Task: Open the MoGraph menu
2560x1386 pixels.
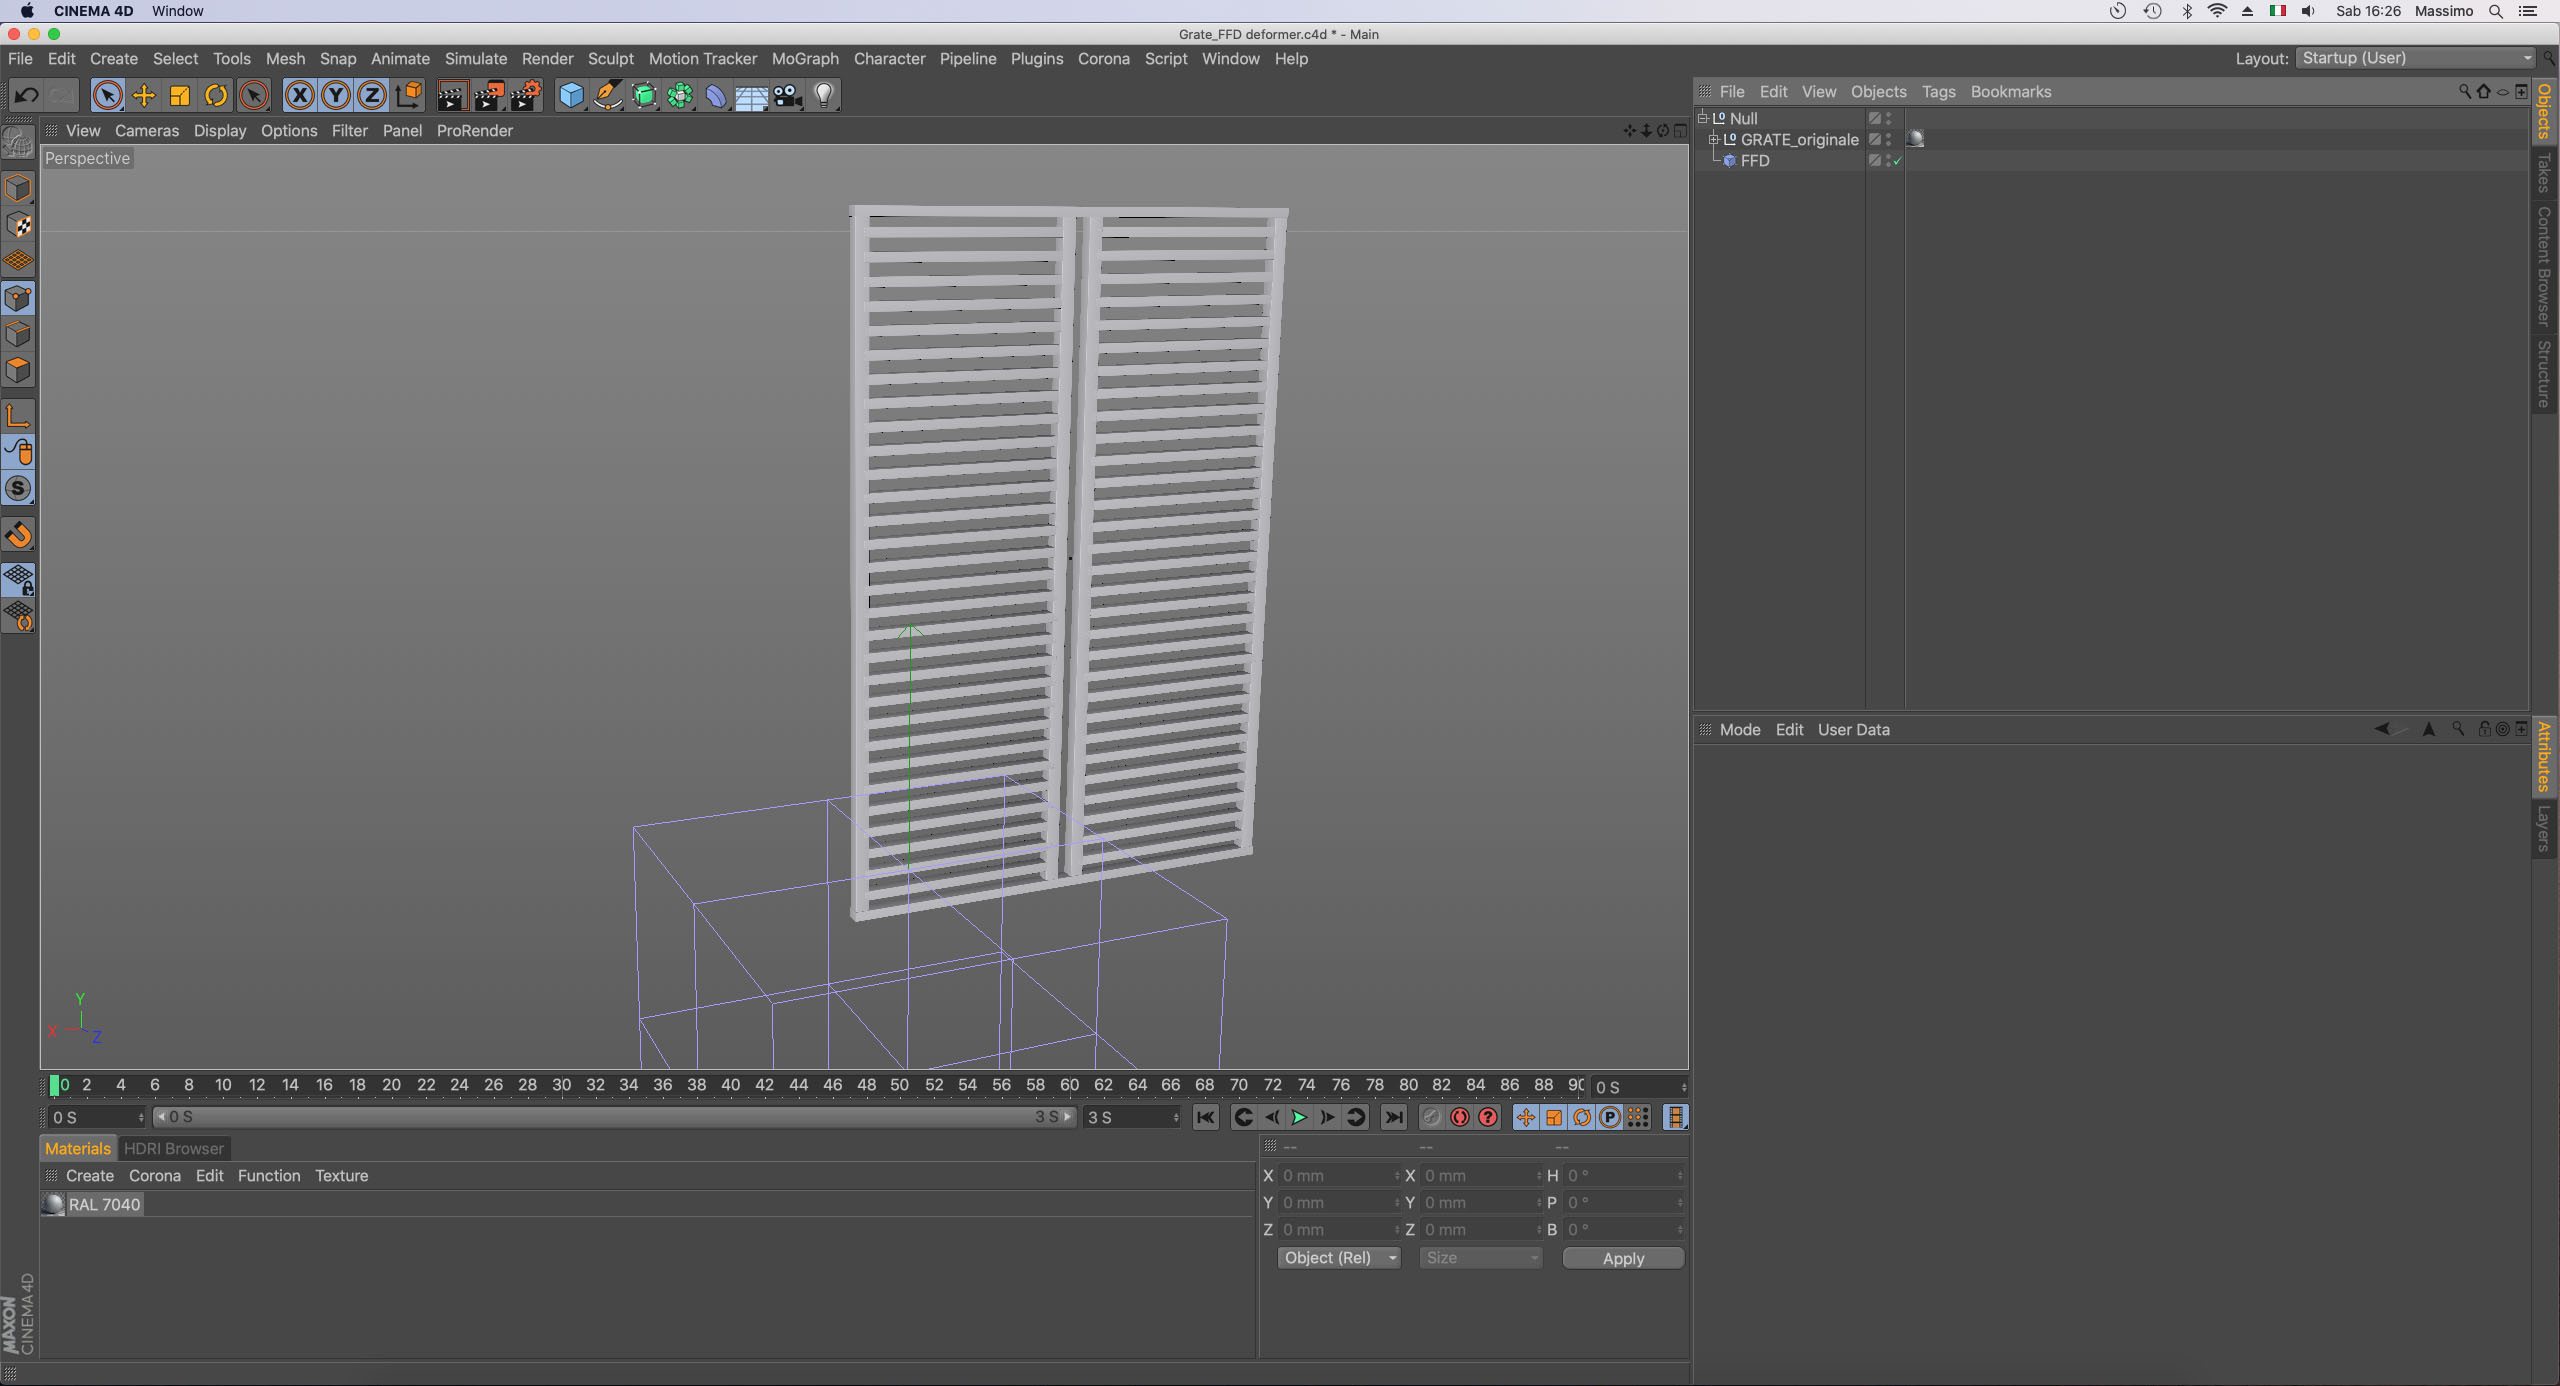Action: [x=804, y=59]
